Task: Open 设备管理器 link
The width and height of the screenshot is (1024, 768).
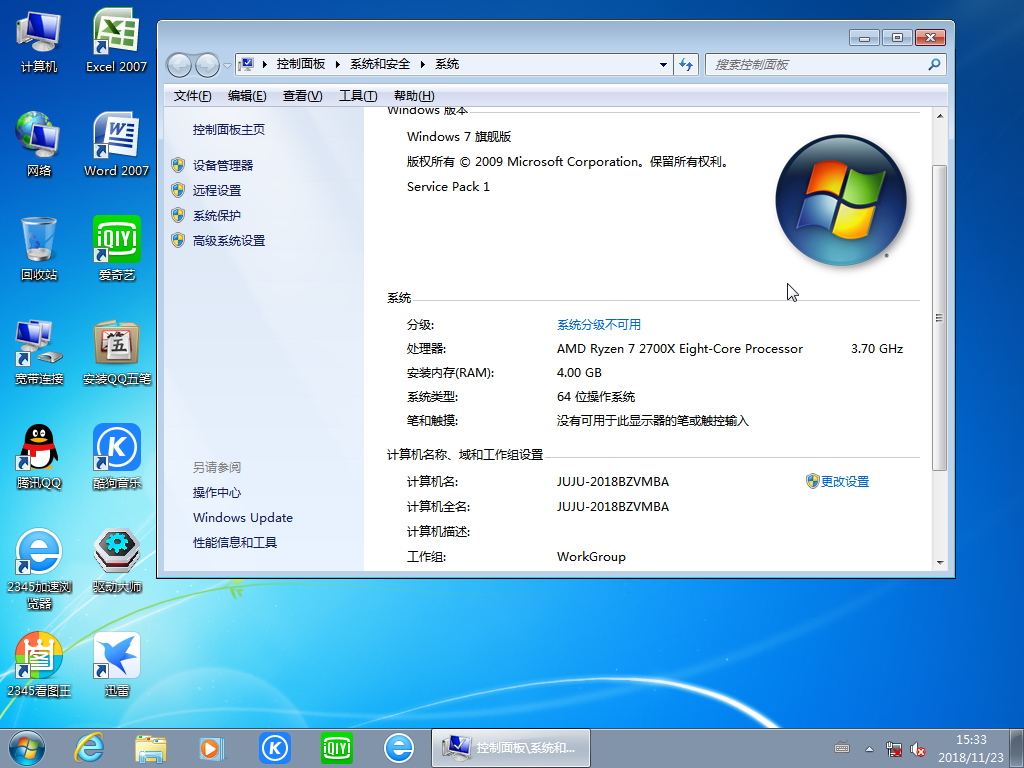Action: point(223,165)
